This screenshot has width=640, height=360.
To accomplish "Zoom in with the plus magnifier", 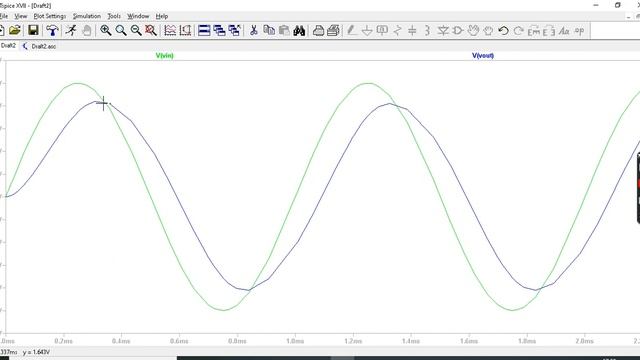I will (x=106, y=30).
